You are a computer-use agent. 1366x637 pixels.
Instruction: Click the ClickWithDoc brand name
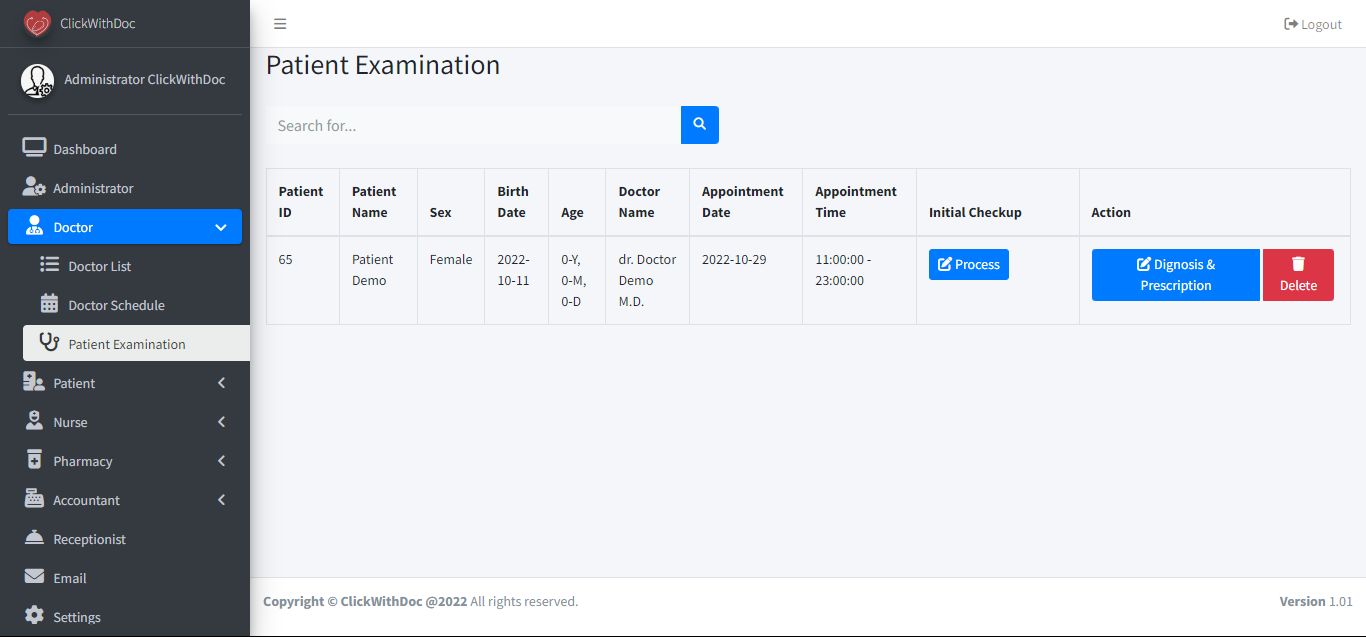coord(98,23)
